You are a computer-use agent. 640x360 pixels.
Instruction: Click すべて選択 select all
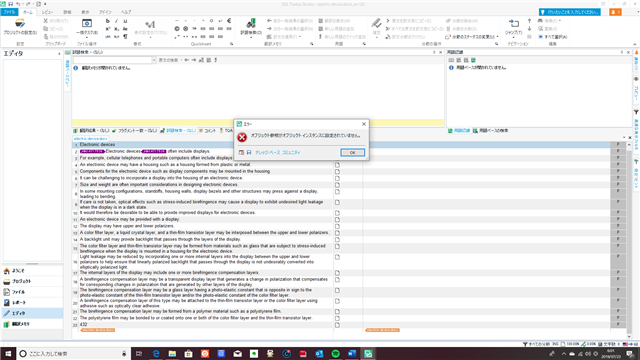click(553, 37)
